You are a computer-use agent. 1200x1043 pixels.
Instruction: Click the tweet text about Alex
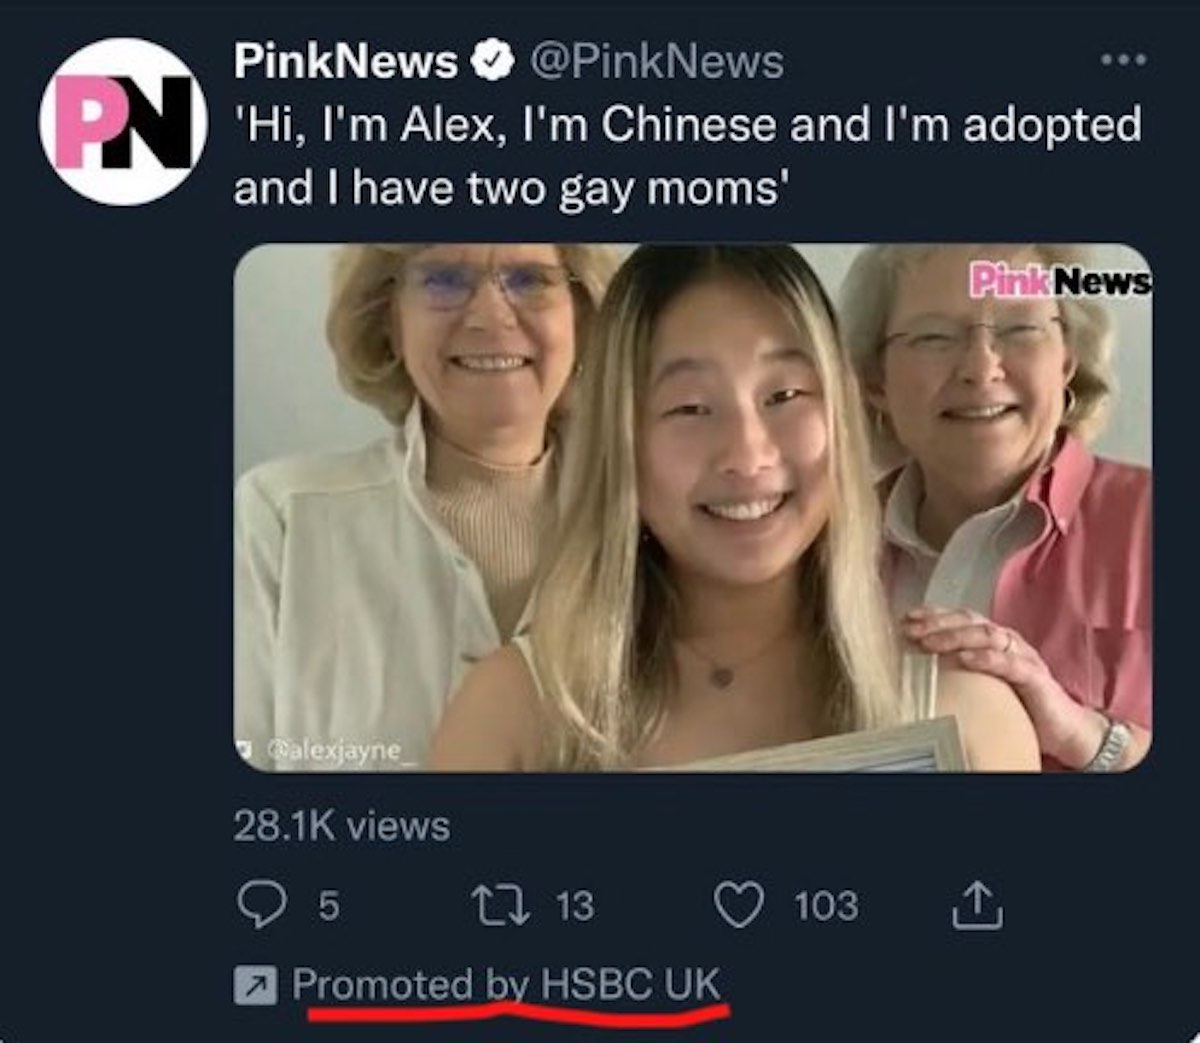pos(686,156)
